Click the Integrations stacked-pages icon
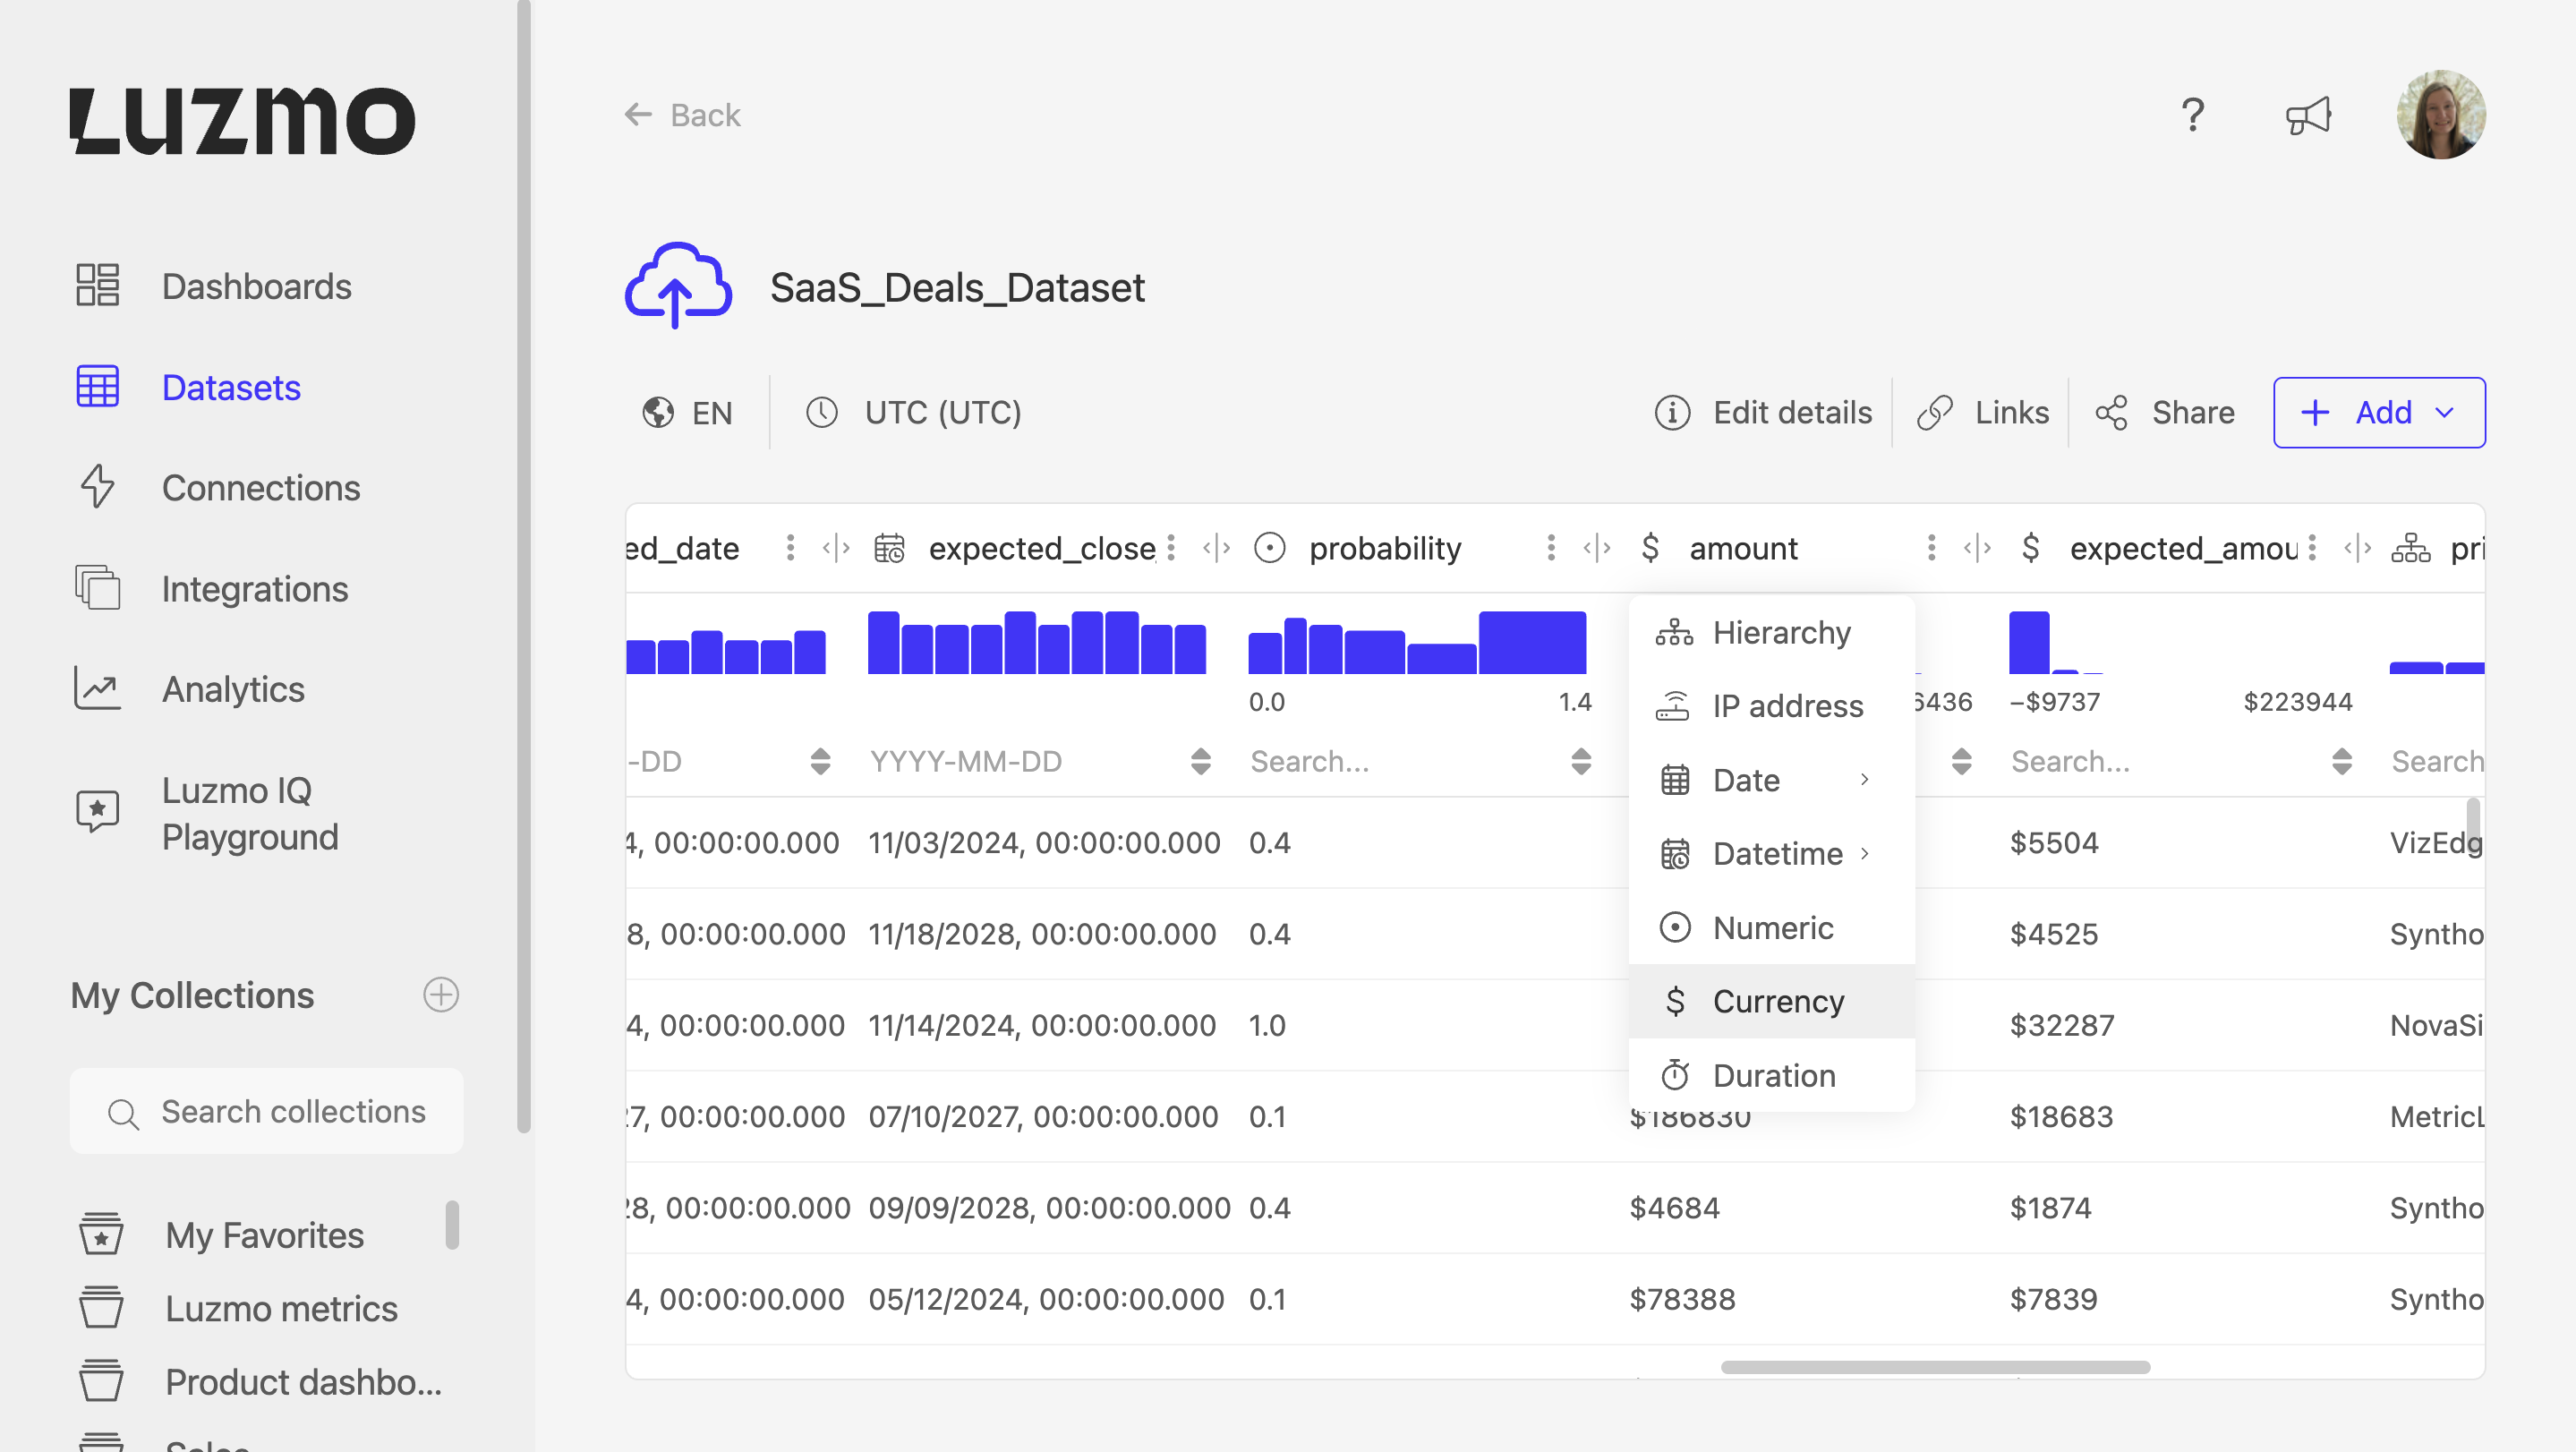2576x1452 pixels. (x=98, y=588)
